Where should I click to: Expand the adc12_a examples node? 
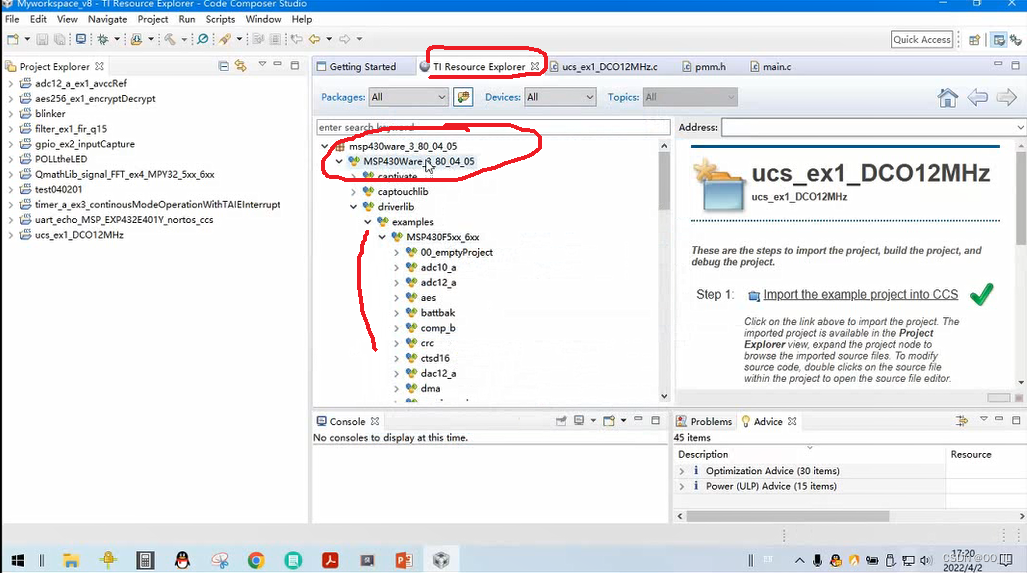pyautogui.click(x=396, y=282)
